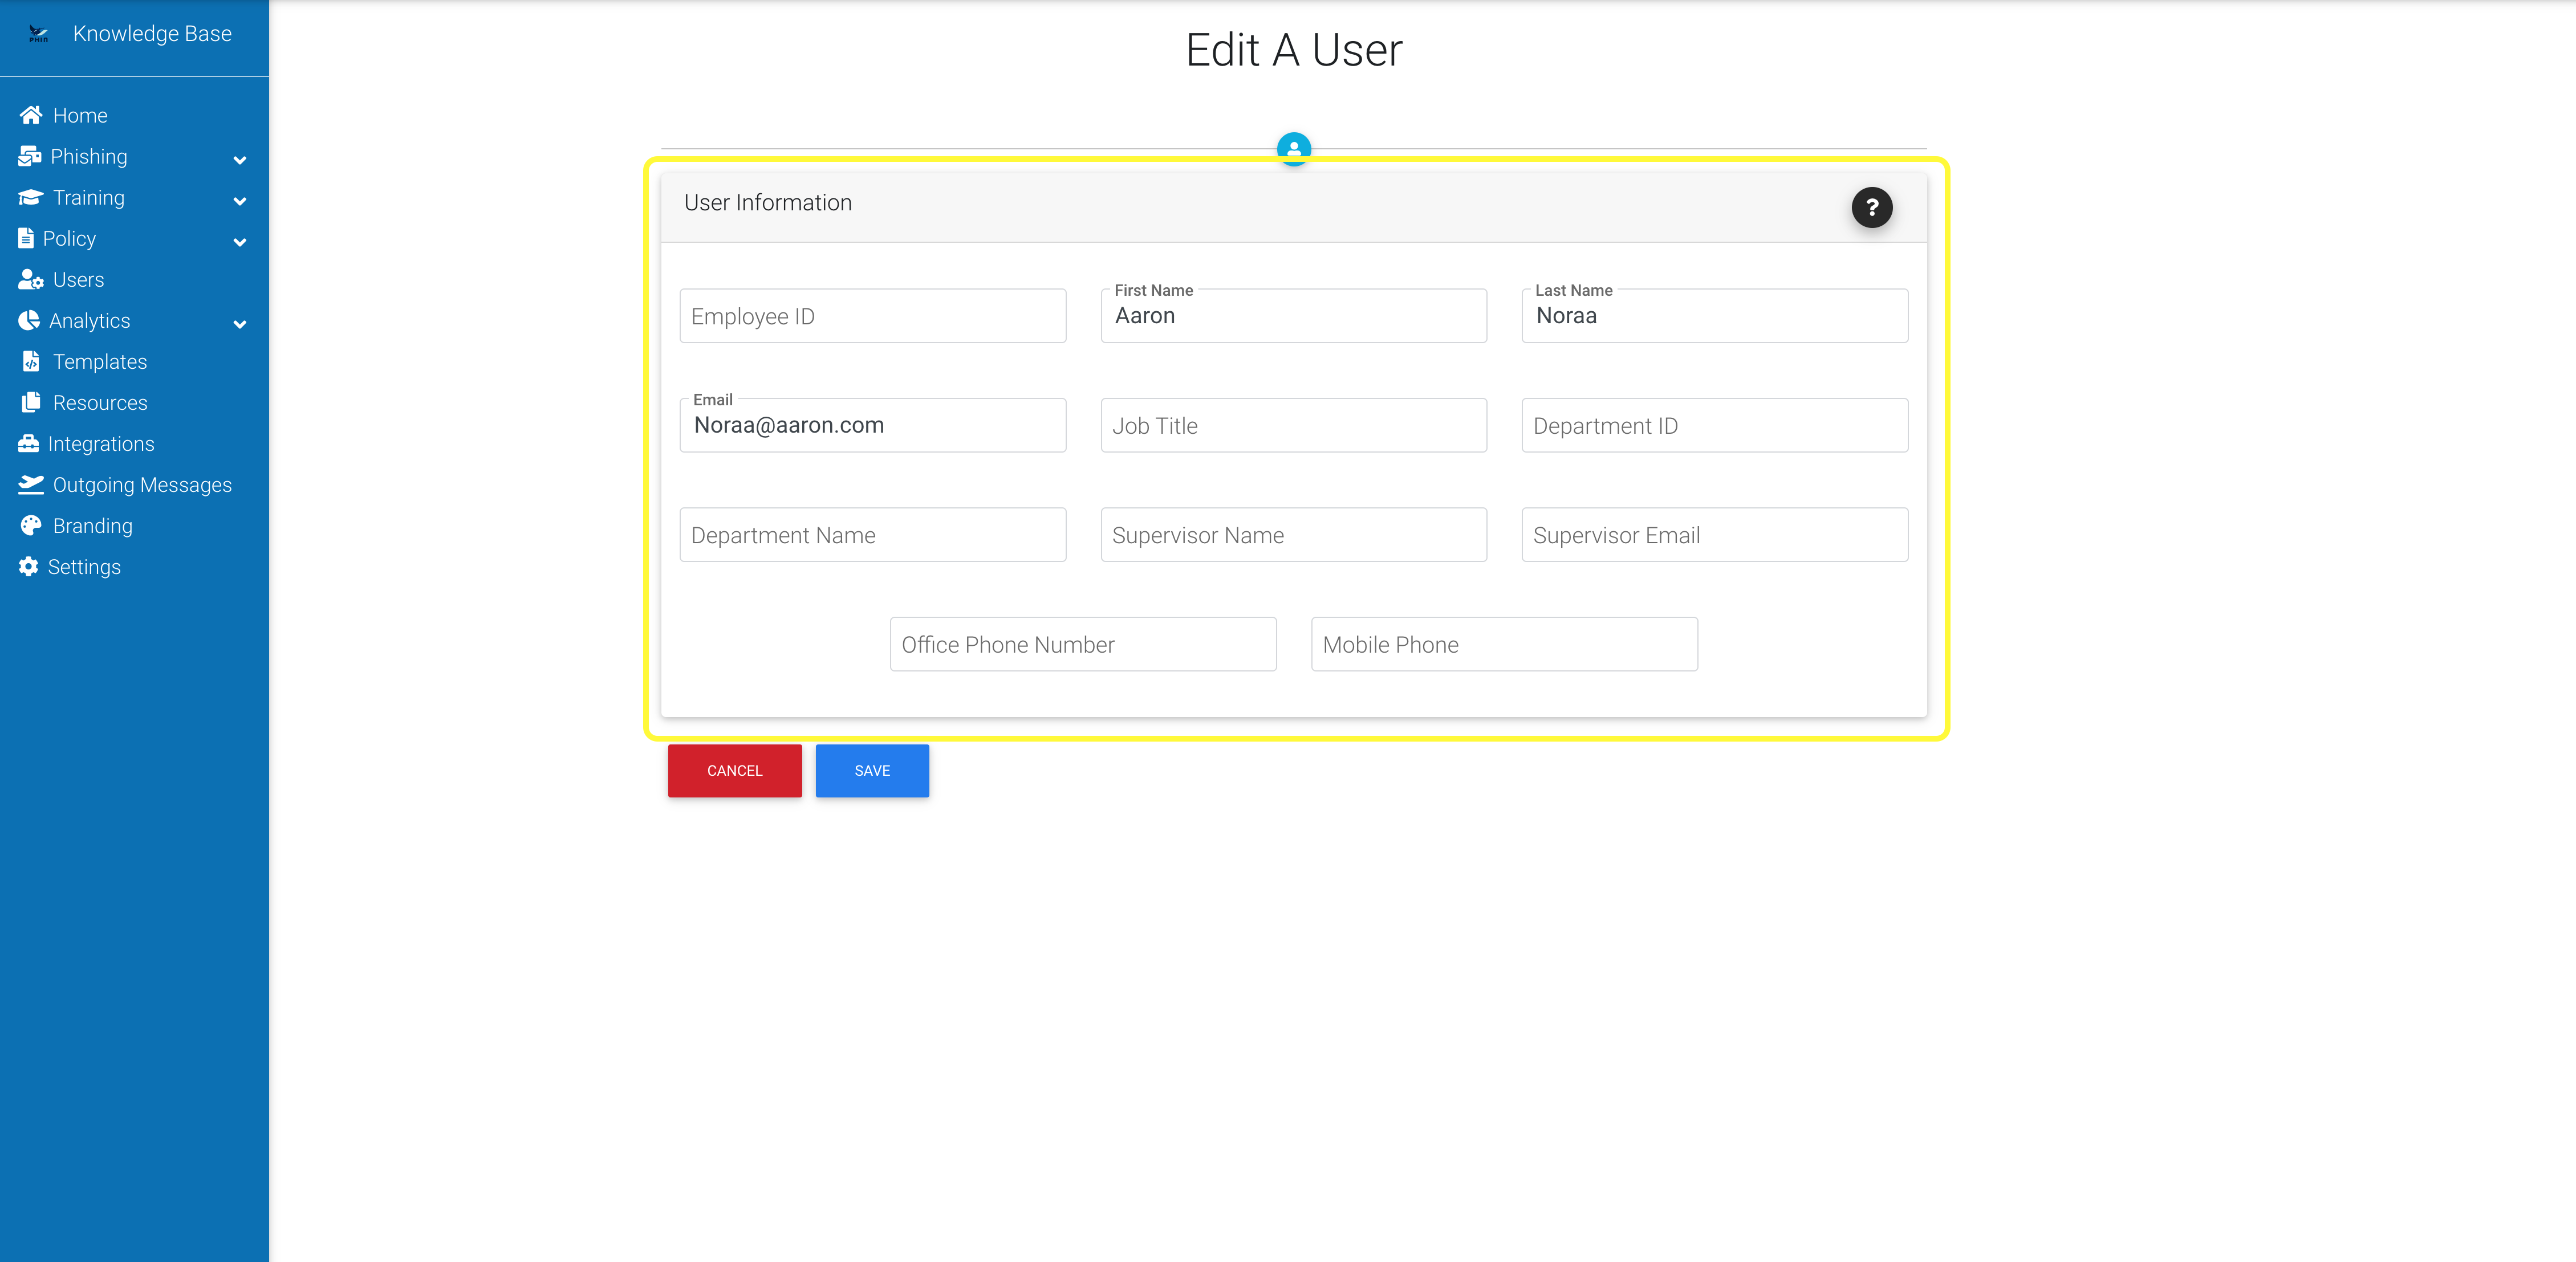Focus the Mobile Phone field
The image size is (2576, 1262).
tap(1504, 644)
